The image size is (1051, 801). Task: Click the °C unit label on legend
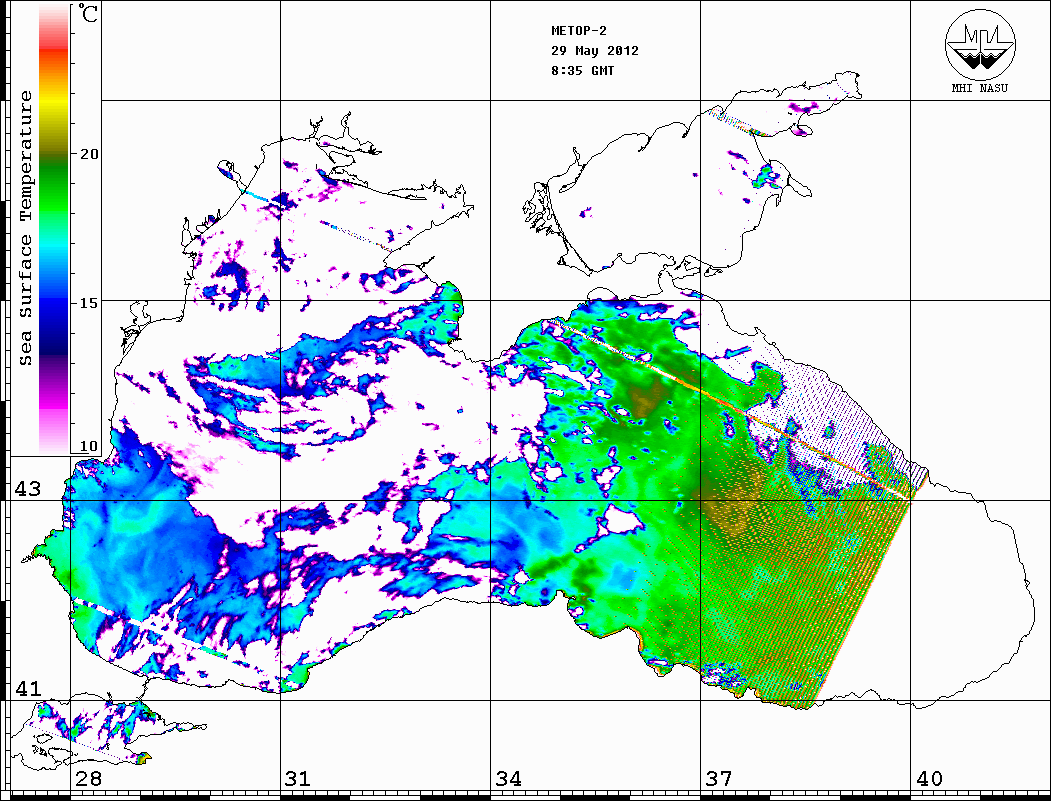[87, 13]
